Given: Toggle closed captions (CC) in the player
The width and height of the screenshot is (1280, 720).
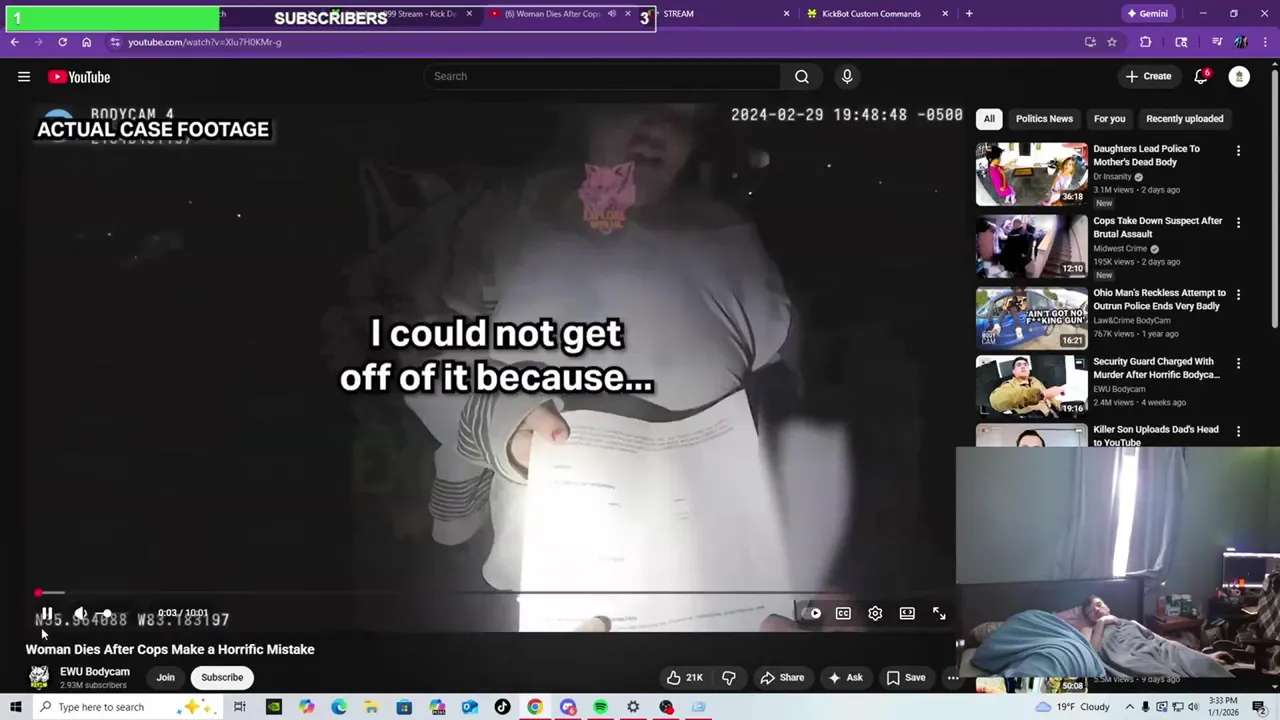Looking at the screenshot, I should (843, 614).
